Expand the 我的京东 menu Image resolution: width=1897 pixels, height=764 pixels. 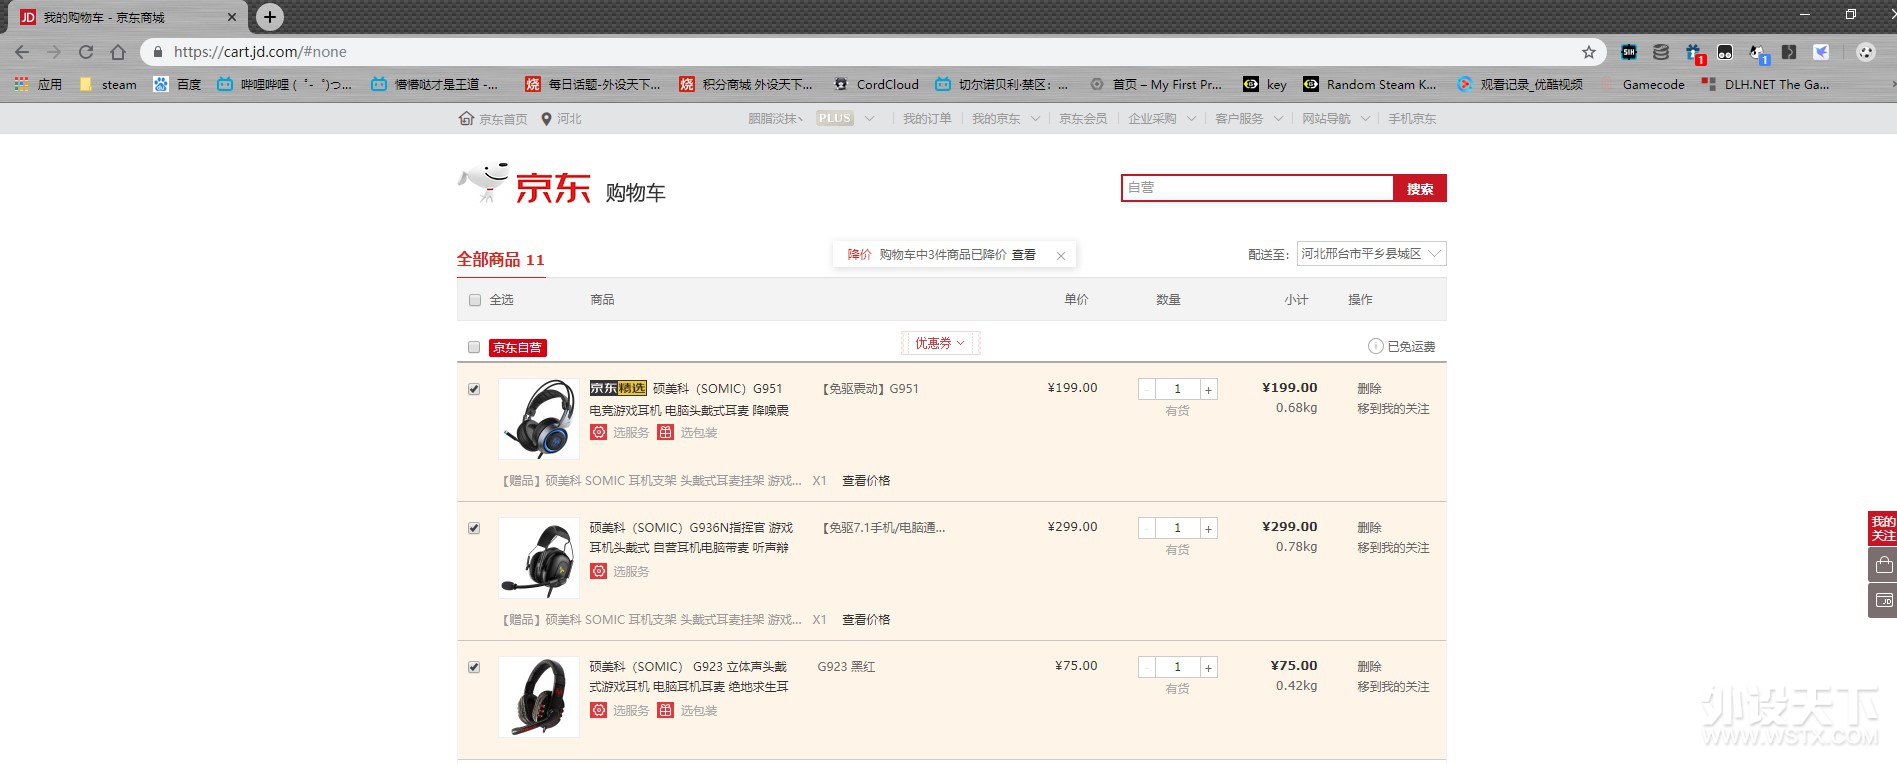coord(1005,119)
